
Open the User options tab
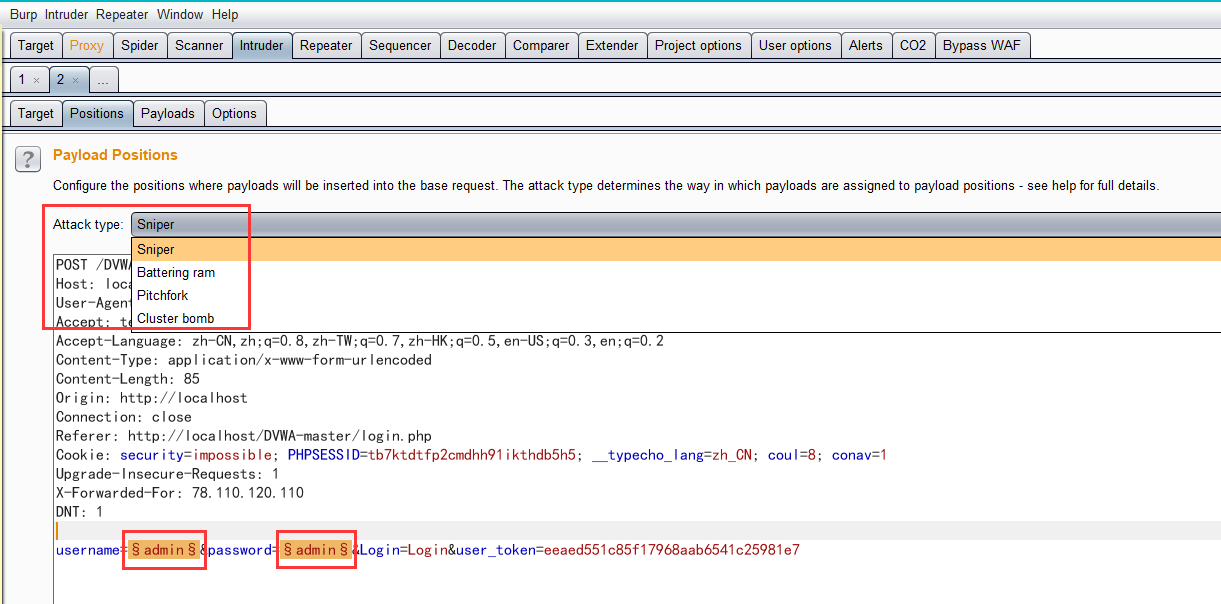coord(795,45)
